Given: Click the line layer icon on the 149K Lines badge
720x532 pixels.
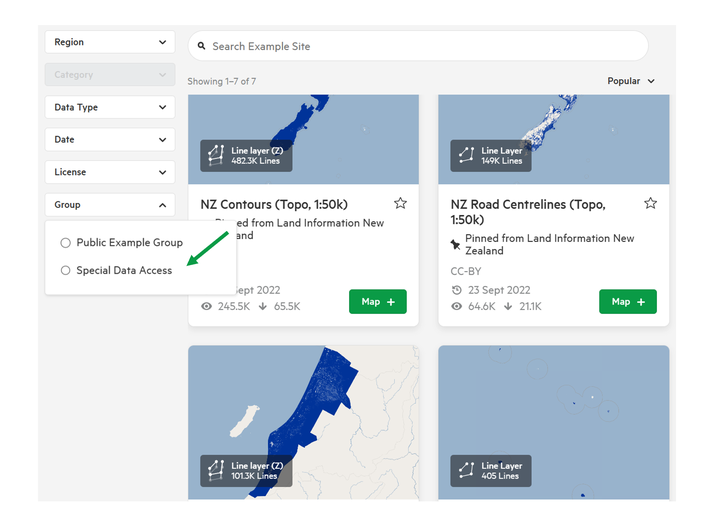Looking at the screenshot, I should (466, 155).
